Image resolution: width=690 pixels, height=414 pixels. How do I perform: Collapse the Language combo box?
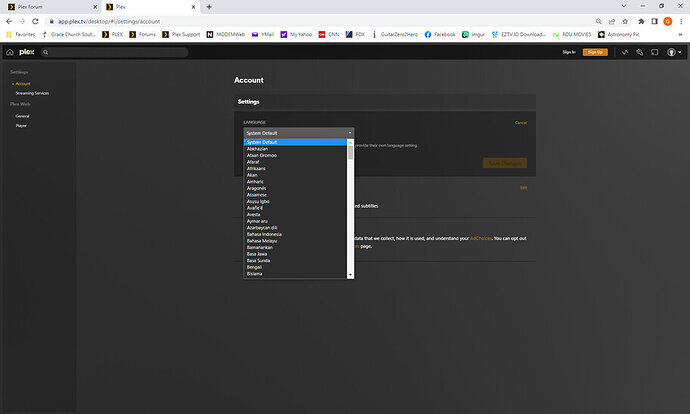(299, 133)
